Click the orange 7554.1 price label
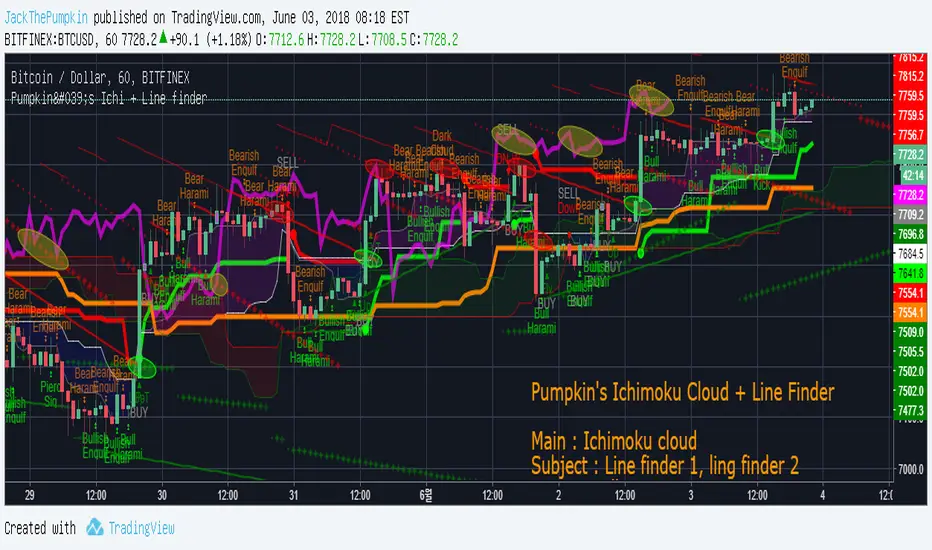The width and height of the screenshot is (932, 550). (910, 312)
